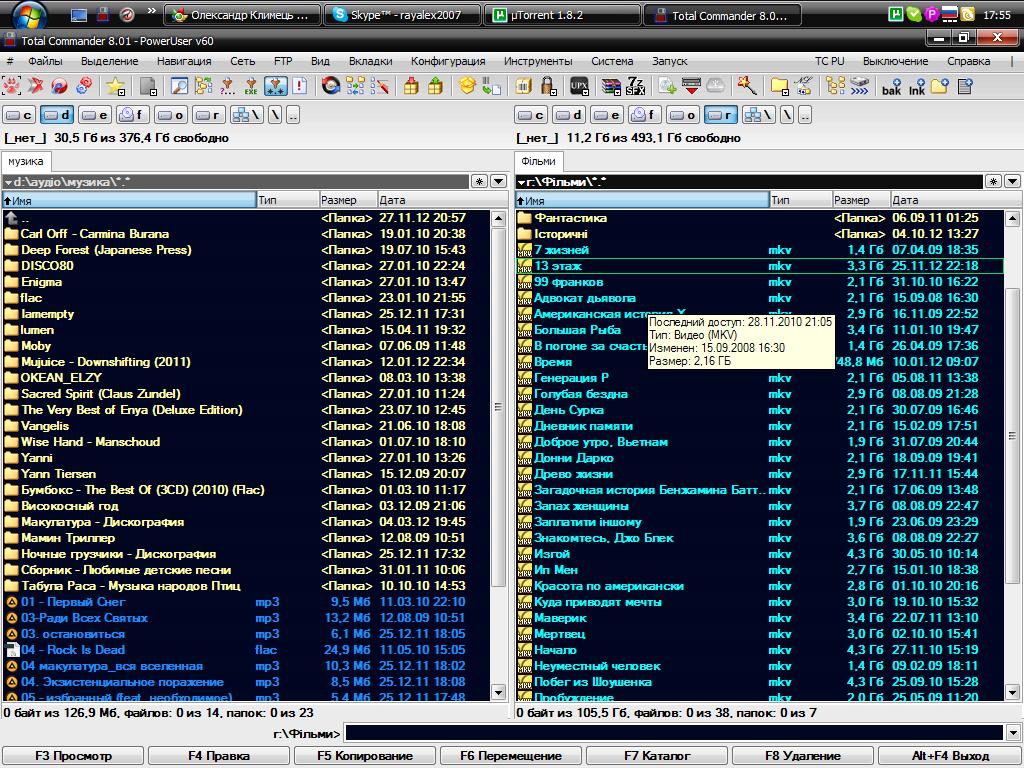The image size is (1024, 768).
Task: Click the F6 Перемещение button
Action: pyautogui.click(x=511, y=756)
